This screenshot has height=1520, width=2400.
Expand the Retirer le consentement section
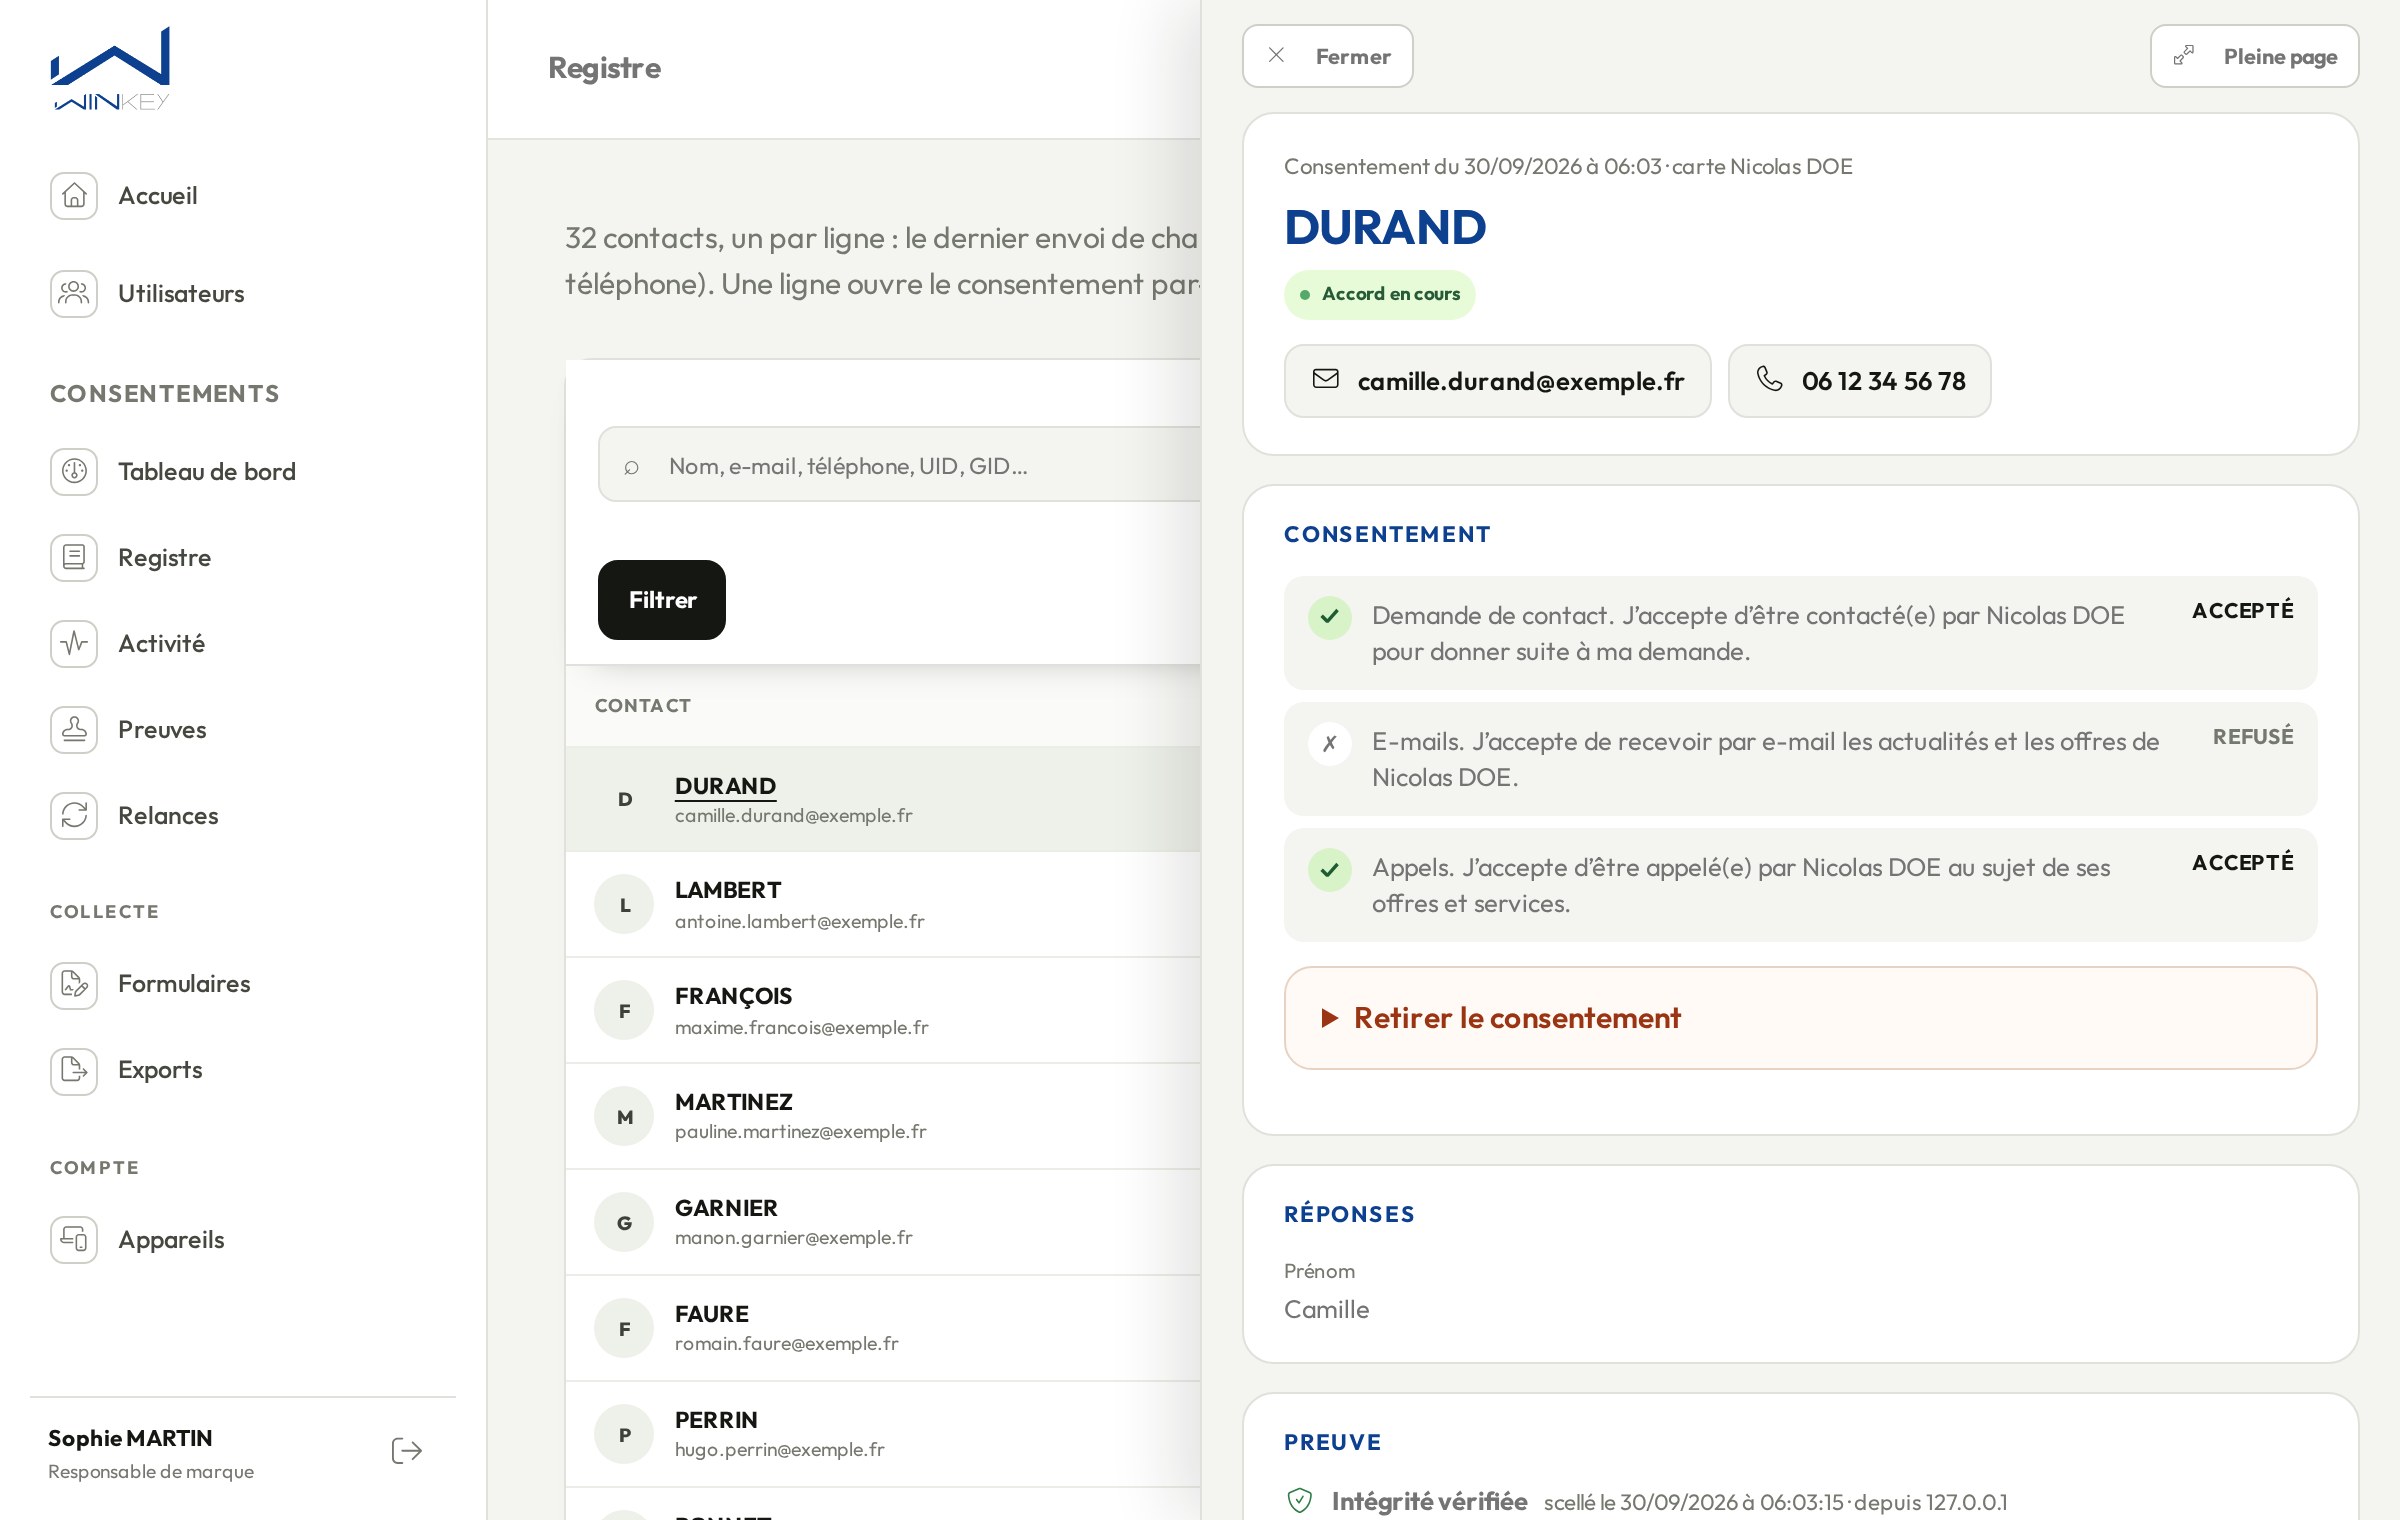1800,1018
